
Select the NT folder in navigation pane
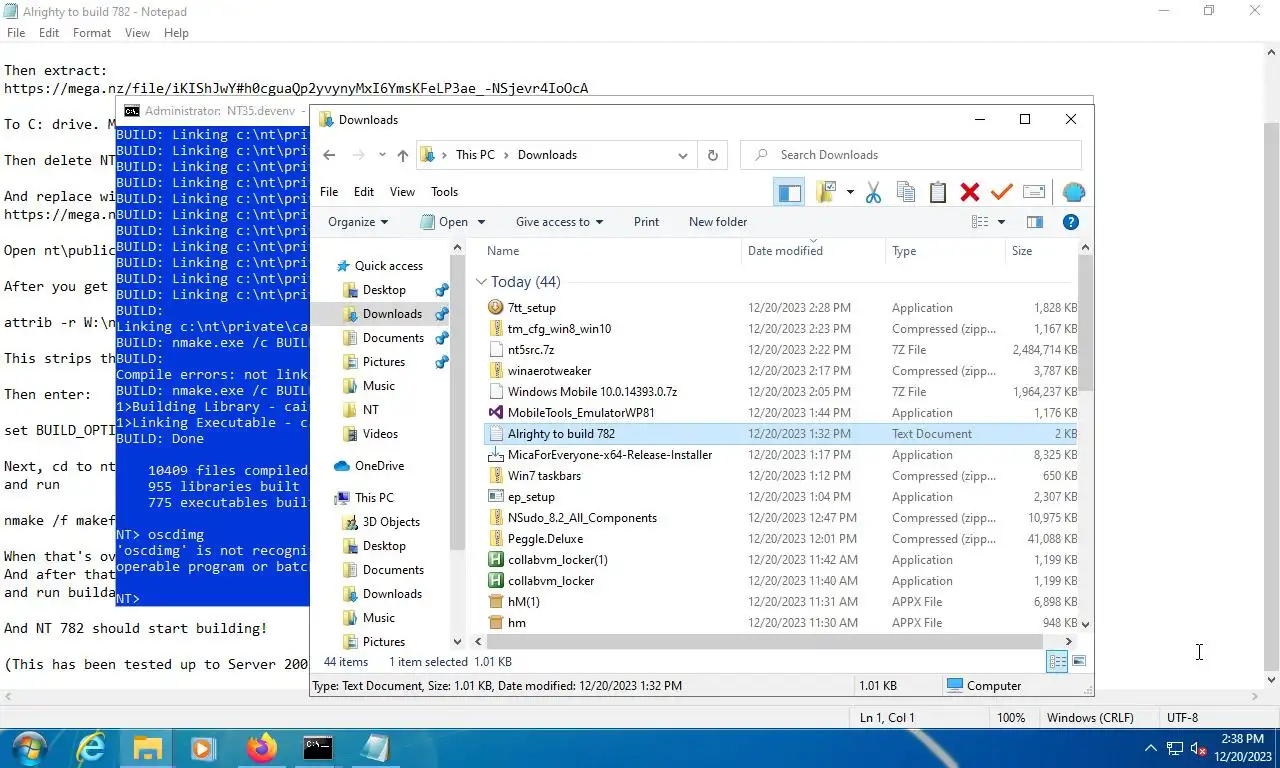[371, 410]
